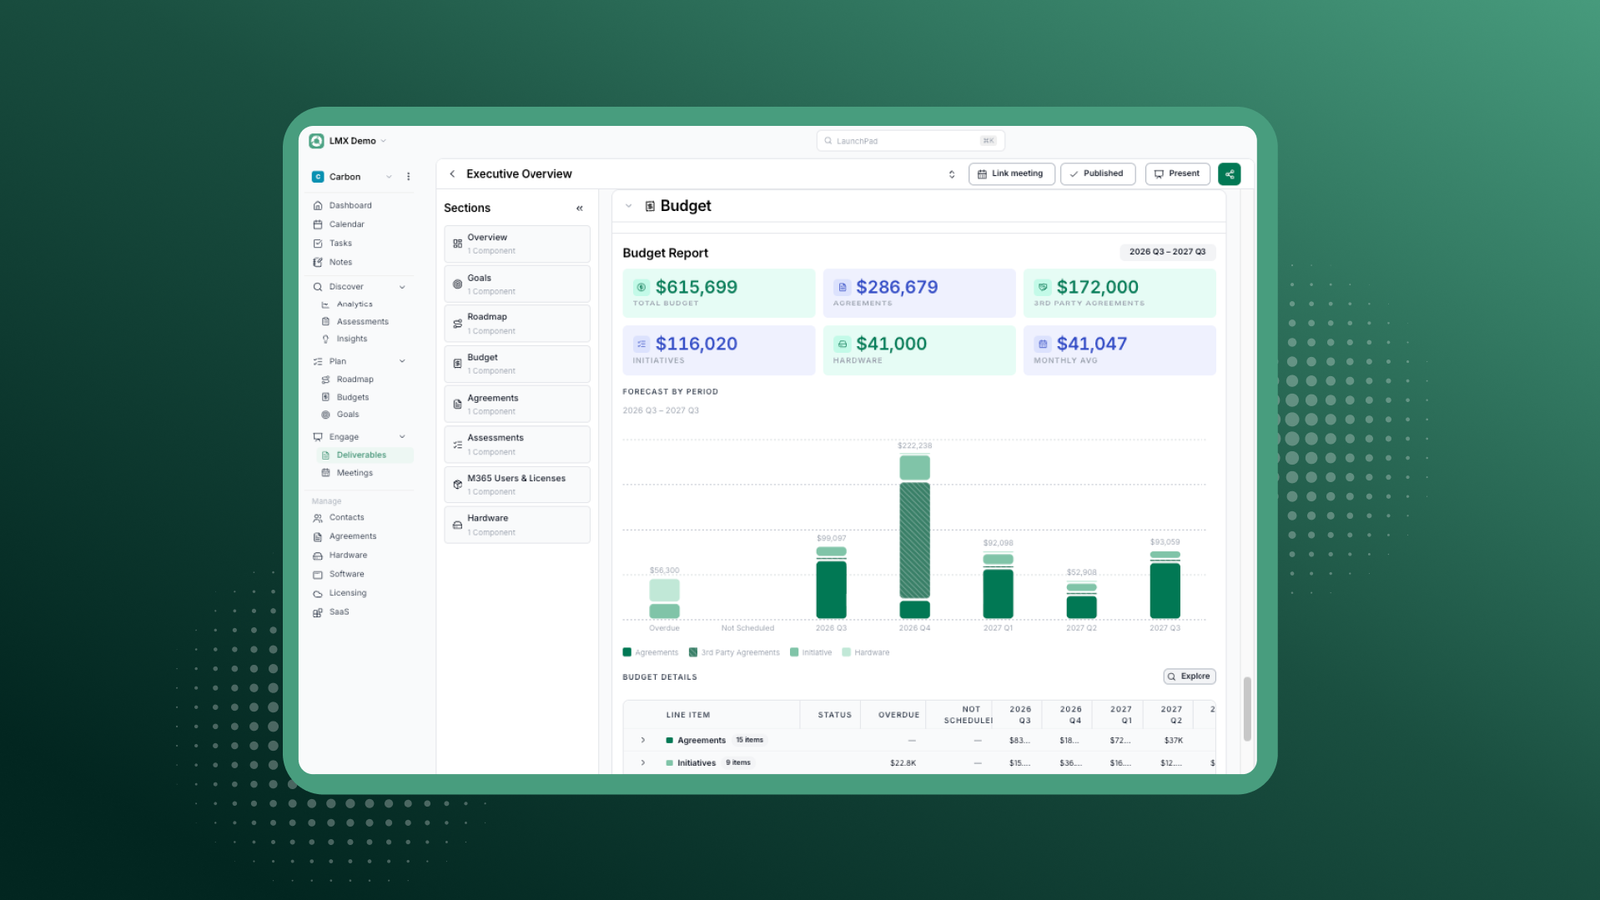Viewport: 1600px width, 900px height.
Task: Collapse the Sections panel with double chevron
Action: [579, 208]
